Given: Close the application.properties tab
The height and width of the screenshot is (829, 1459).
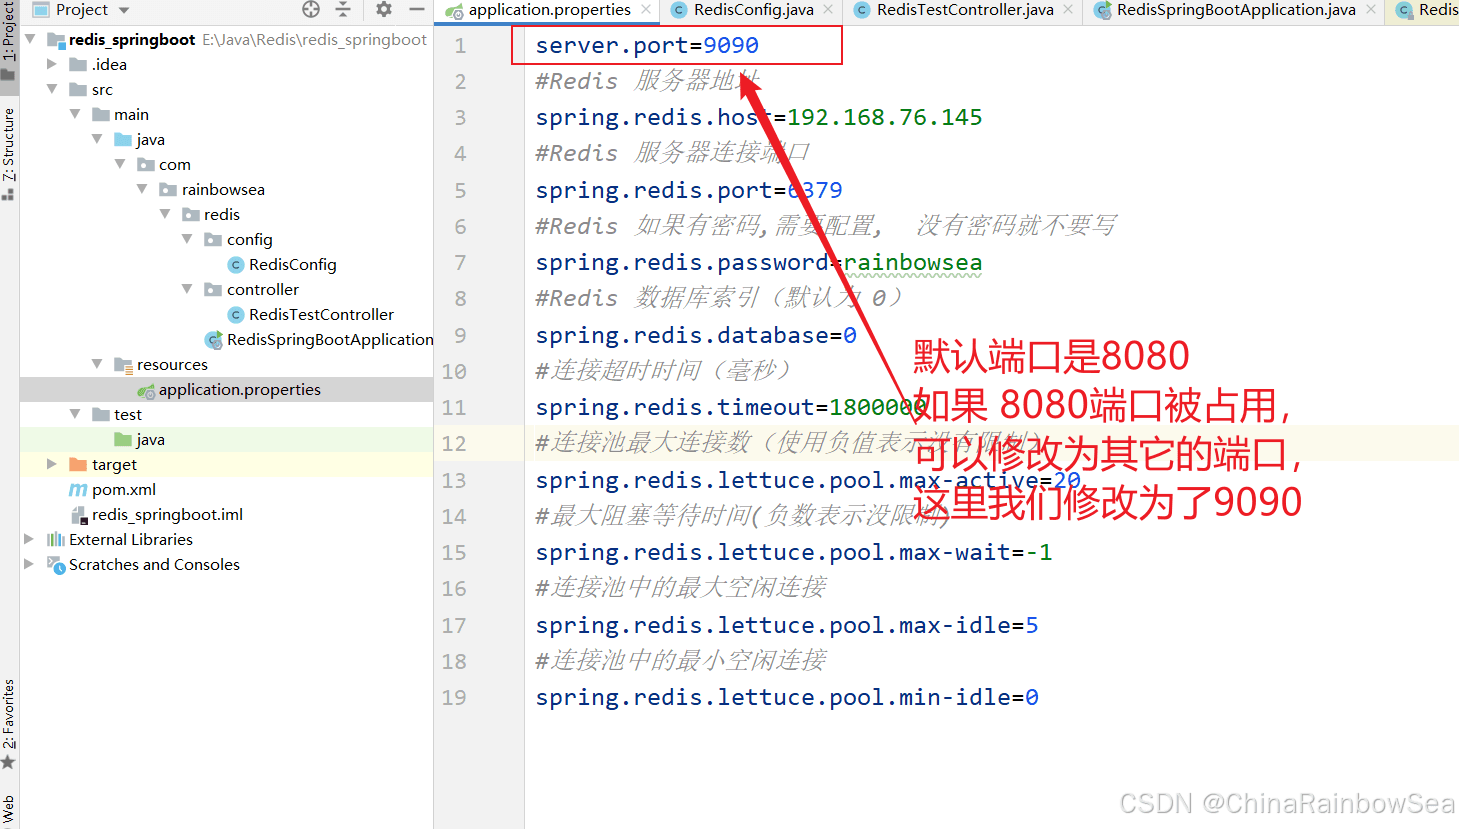Looking at the screenshot, I should (x=646, y=10).
